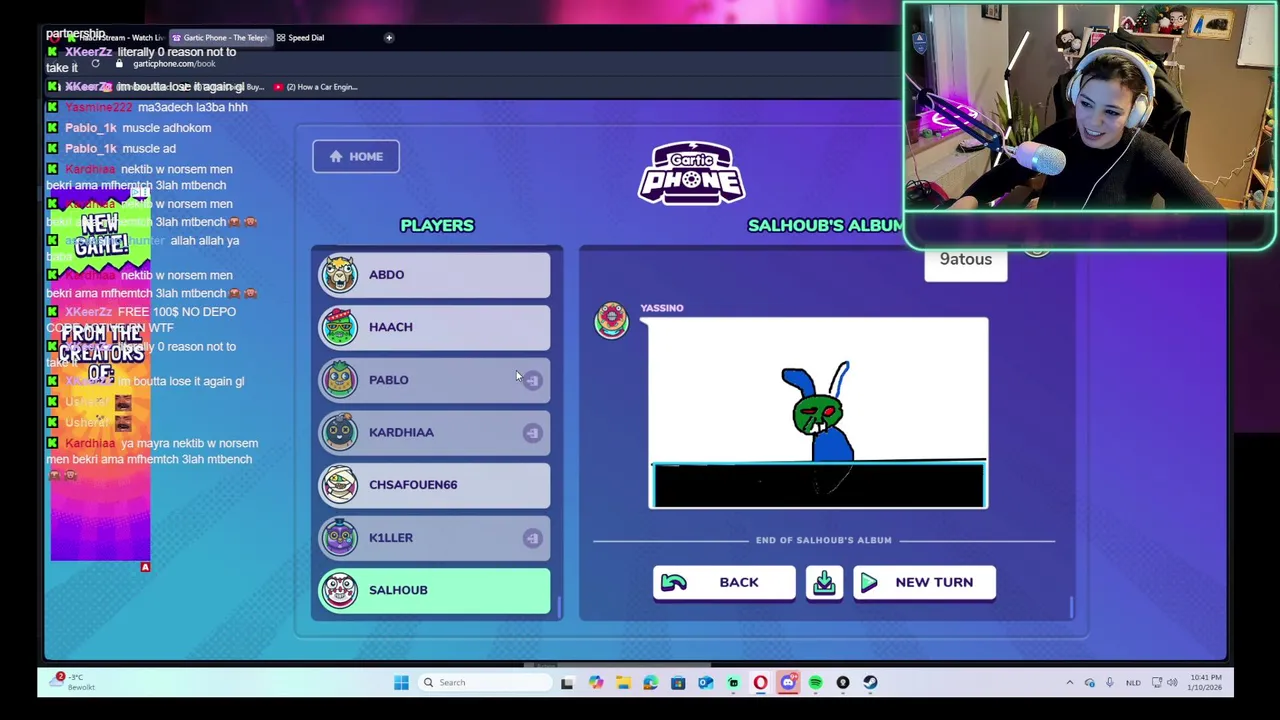
Task: Open Steam from the taskbar
Action: point(870,683)
